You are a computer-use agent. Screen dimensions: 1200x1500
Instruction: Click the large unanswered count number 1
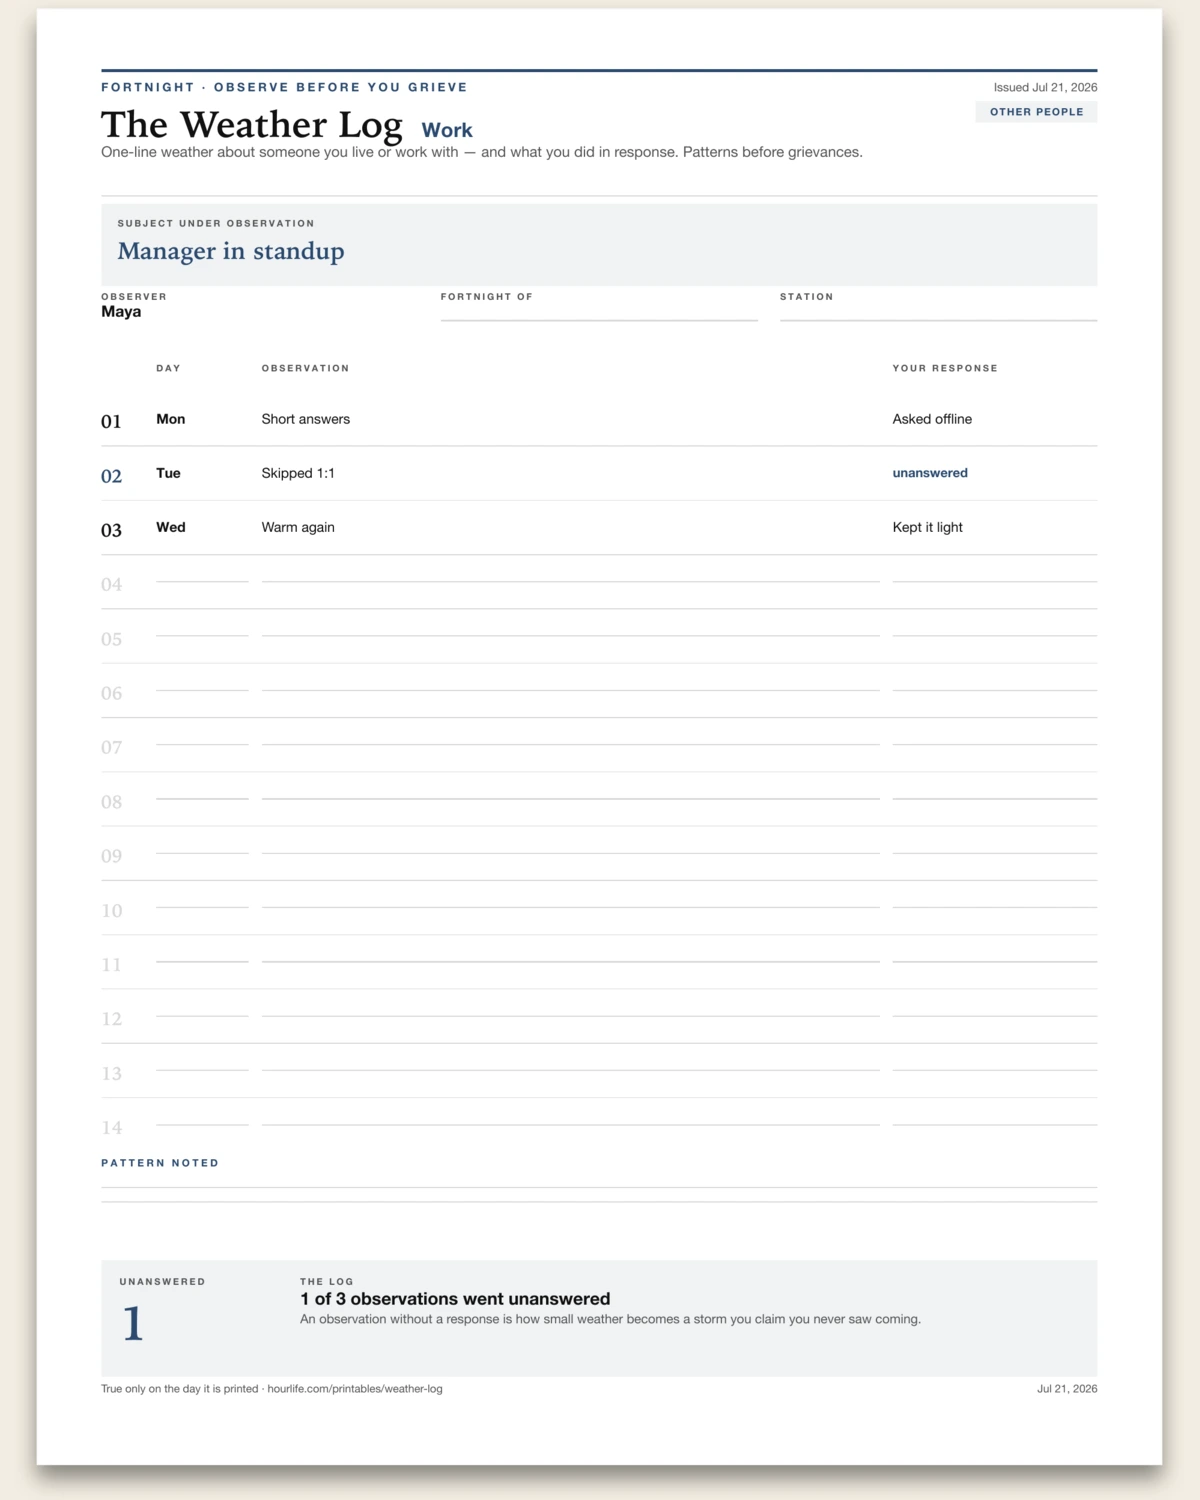(x=133, y=1324)
